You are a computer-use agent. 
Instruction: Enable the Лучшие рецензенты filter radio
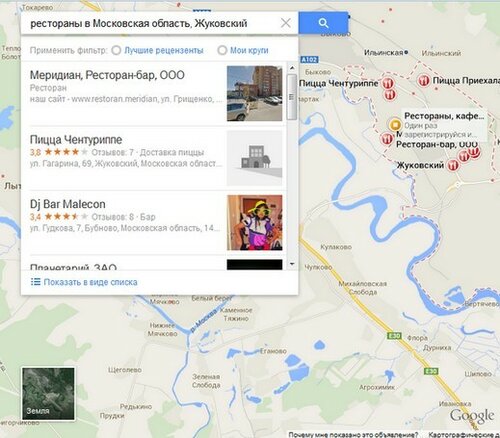click(x=116, y=50)
